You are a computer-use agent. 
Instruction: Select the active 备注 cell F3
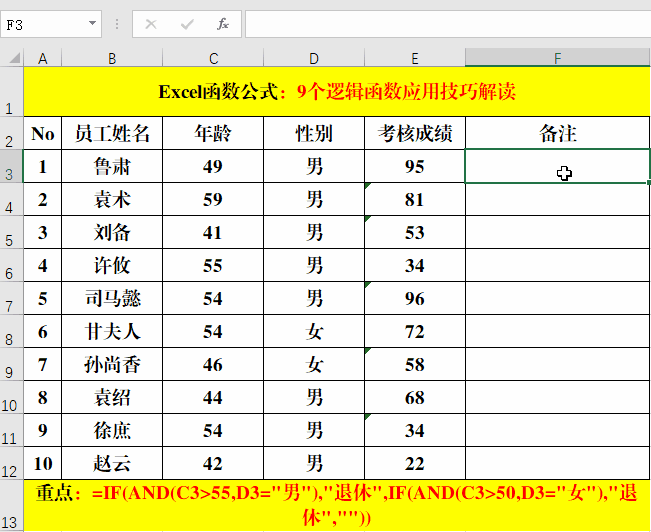pos(558,166)
